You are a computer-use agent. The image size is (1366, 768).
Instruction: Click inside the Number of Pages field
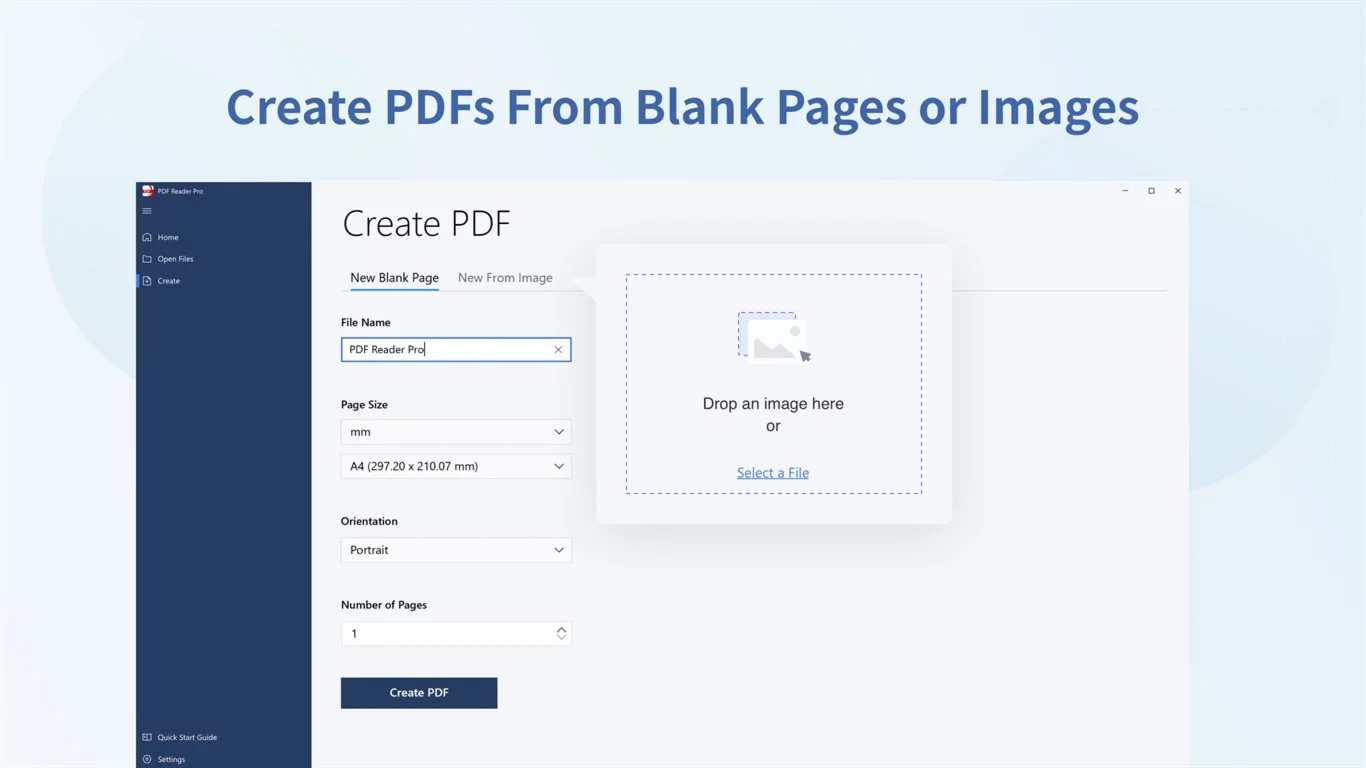(x=456, y=633)
